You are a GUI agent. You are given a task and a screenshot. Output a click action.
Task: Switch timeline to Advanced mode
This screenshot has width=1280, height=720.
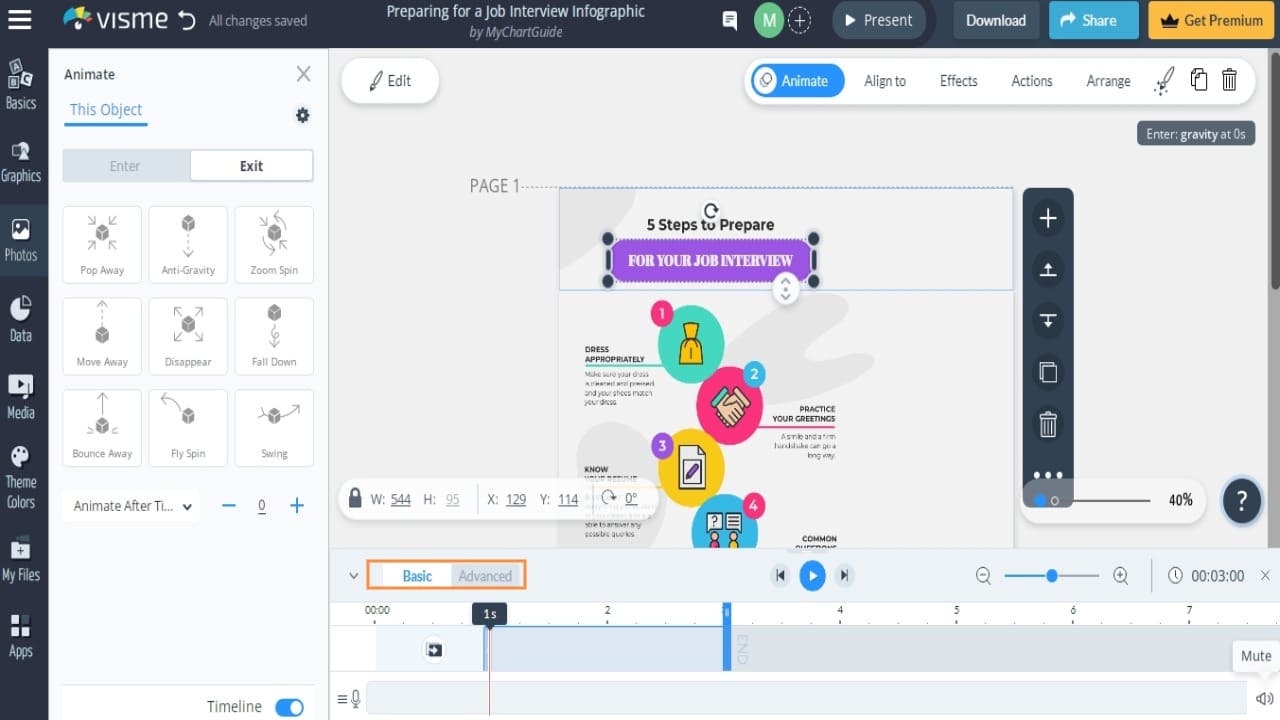(x=485, y=576)
